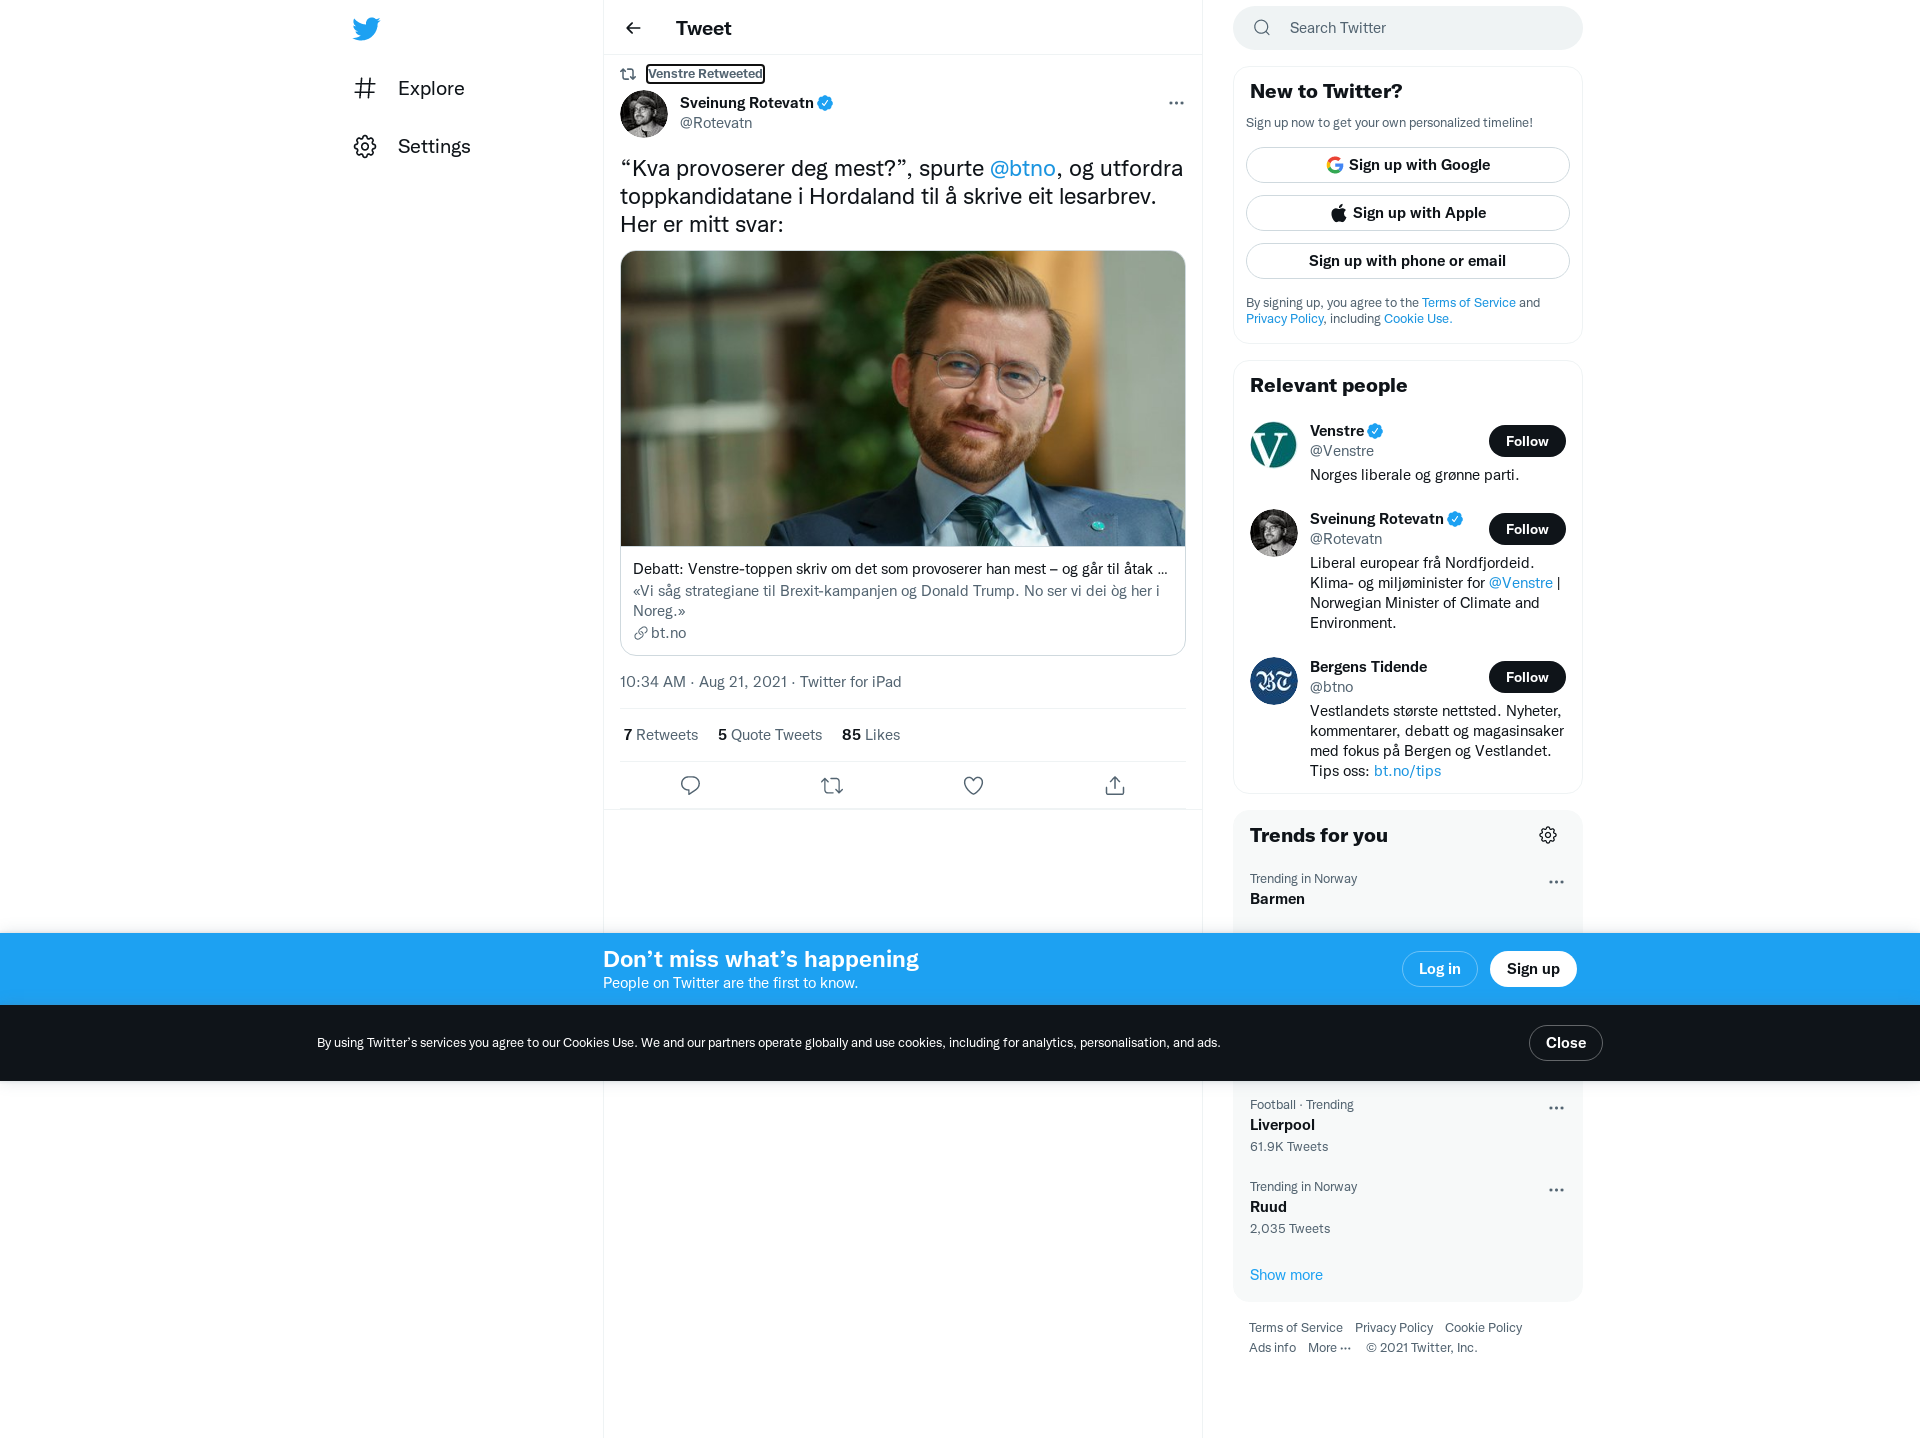Go back using the arrow icon

[633, 28]
